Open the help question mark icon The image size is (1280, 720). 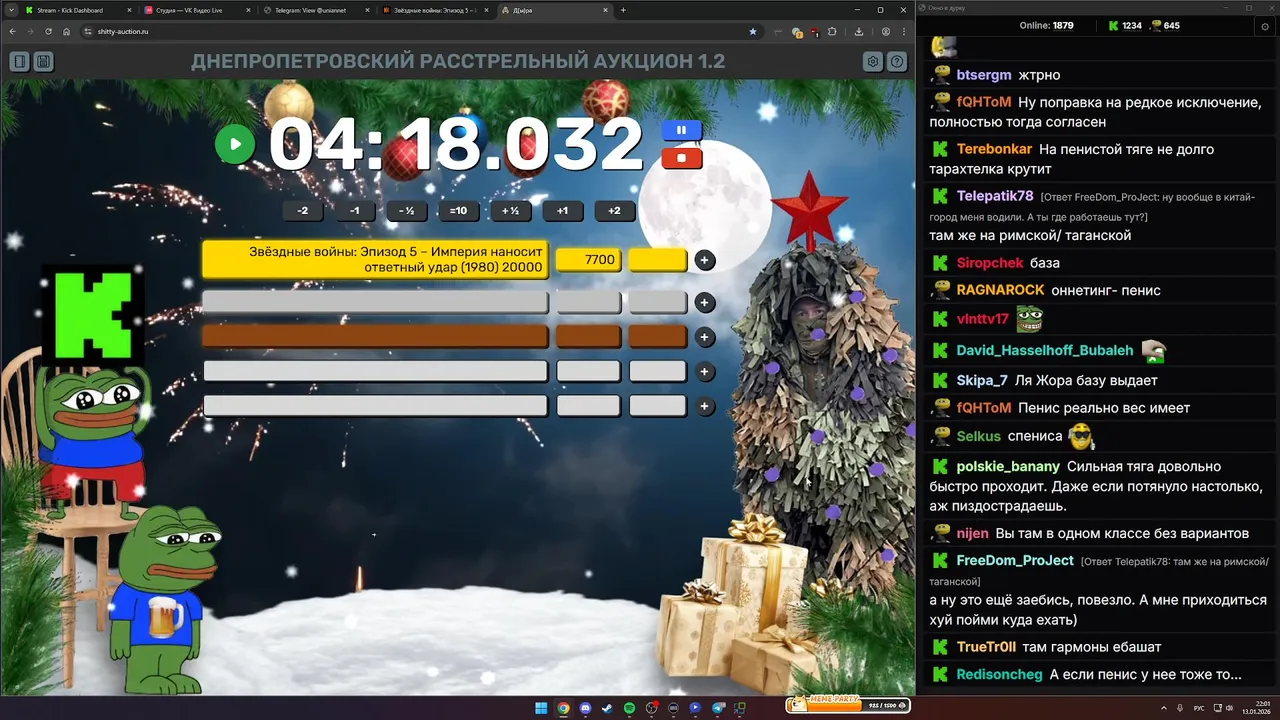897,62
